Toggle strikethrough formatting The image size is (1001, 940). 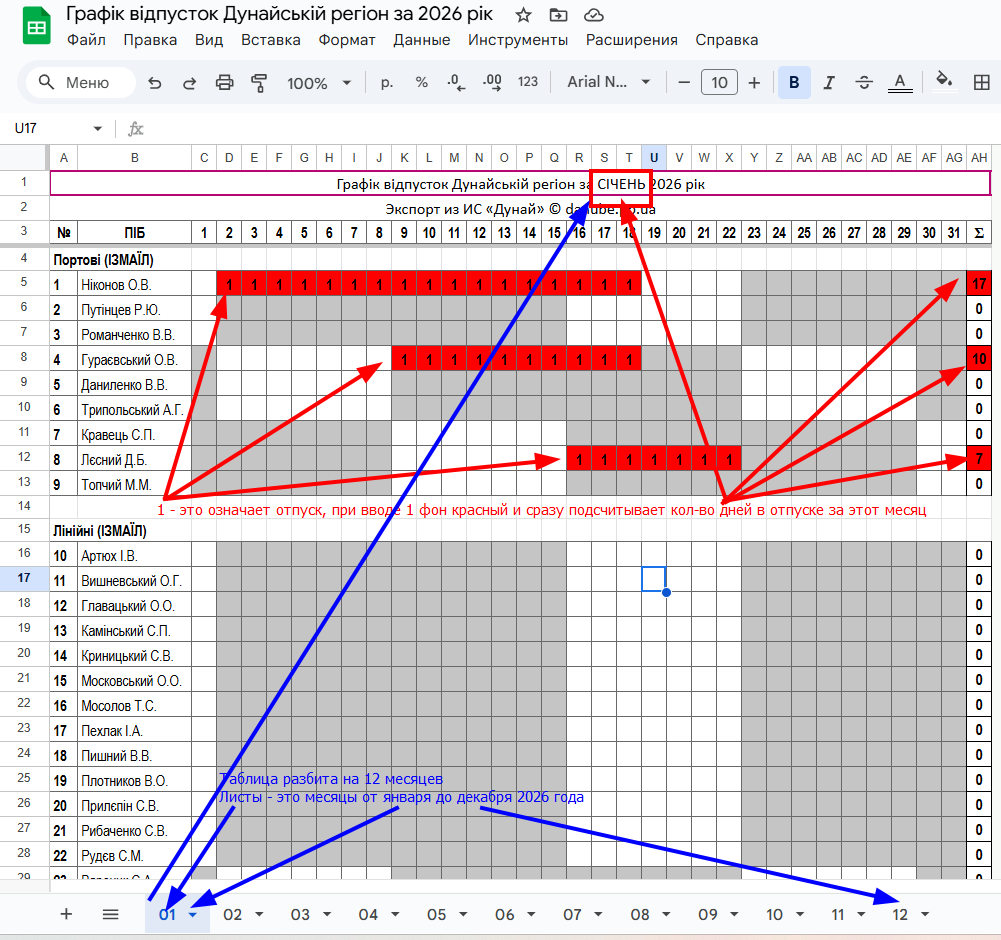(x=864, y=83)
